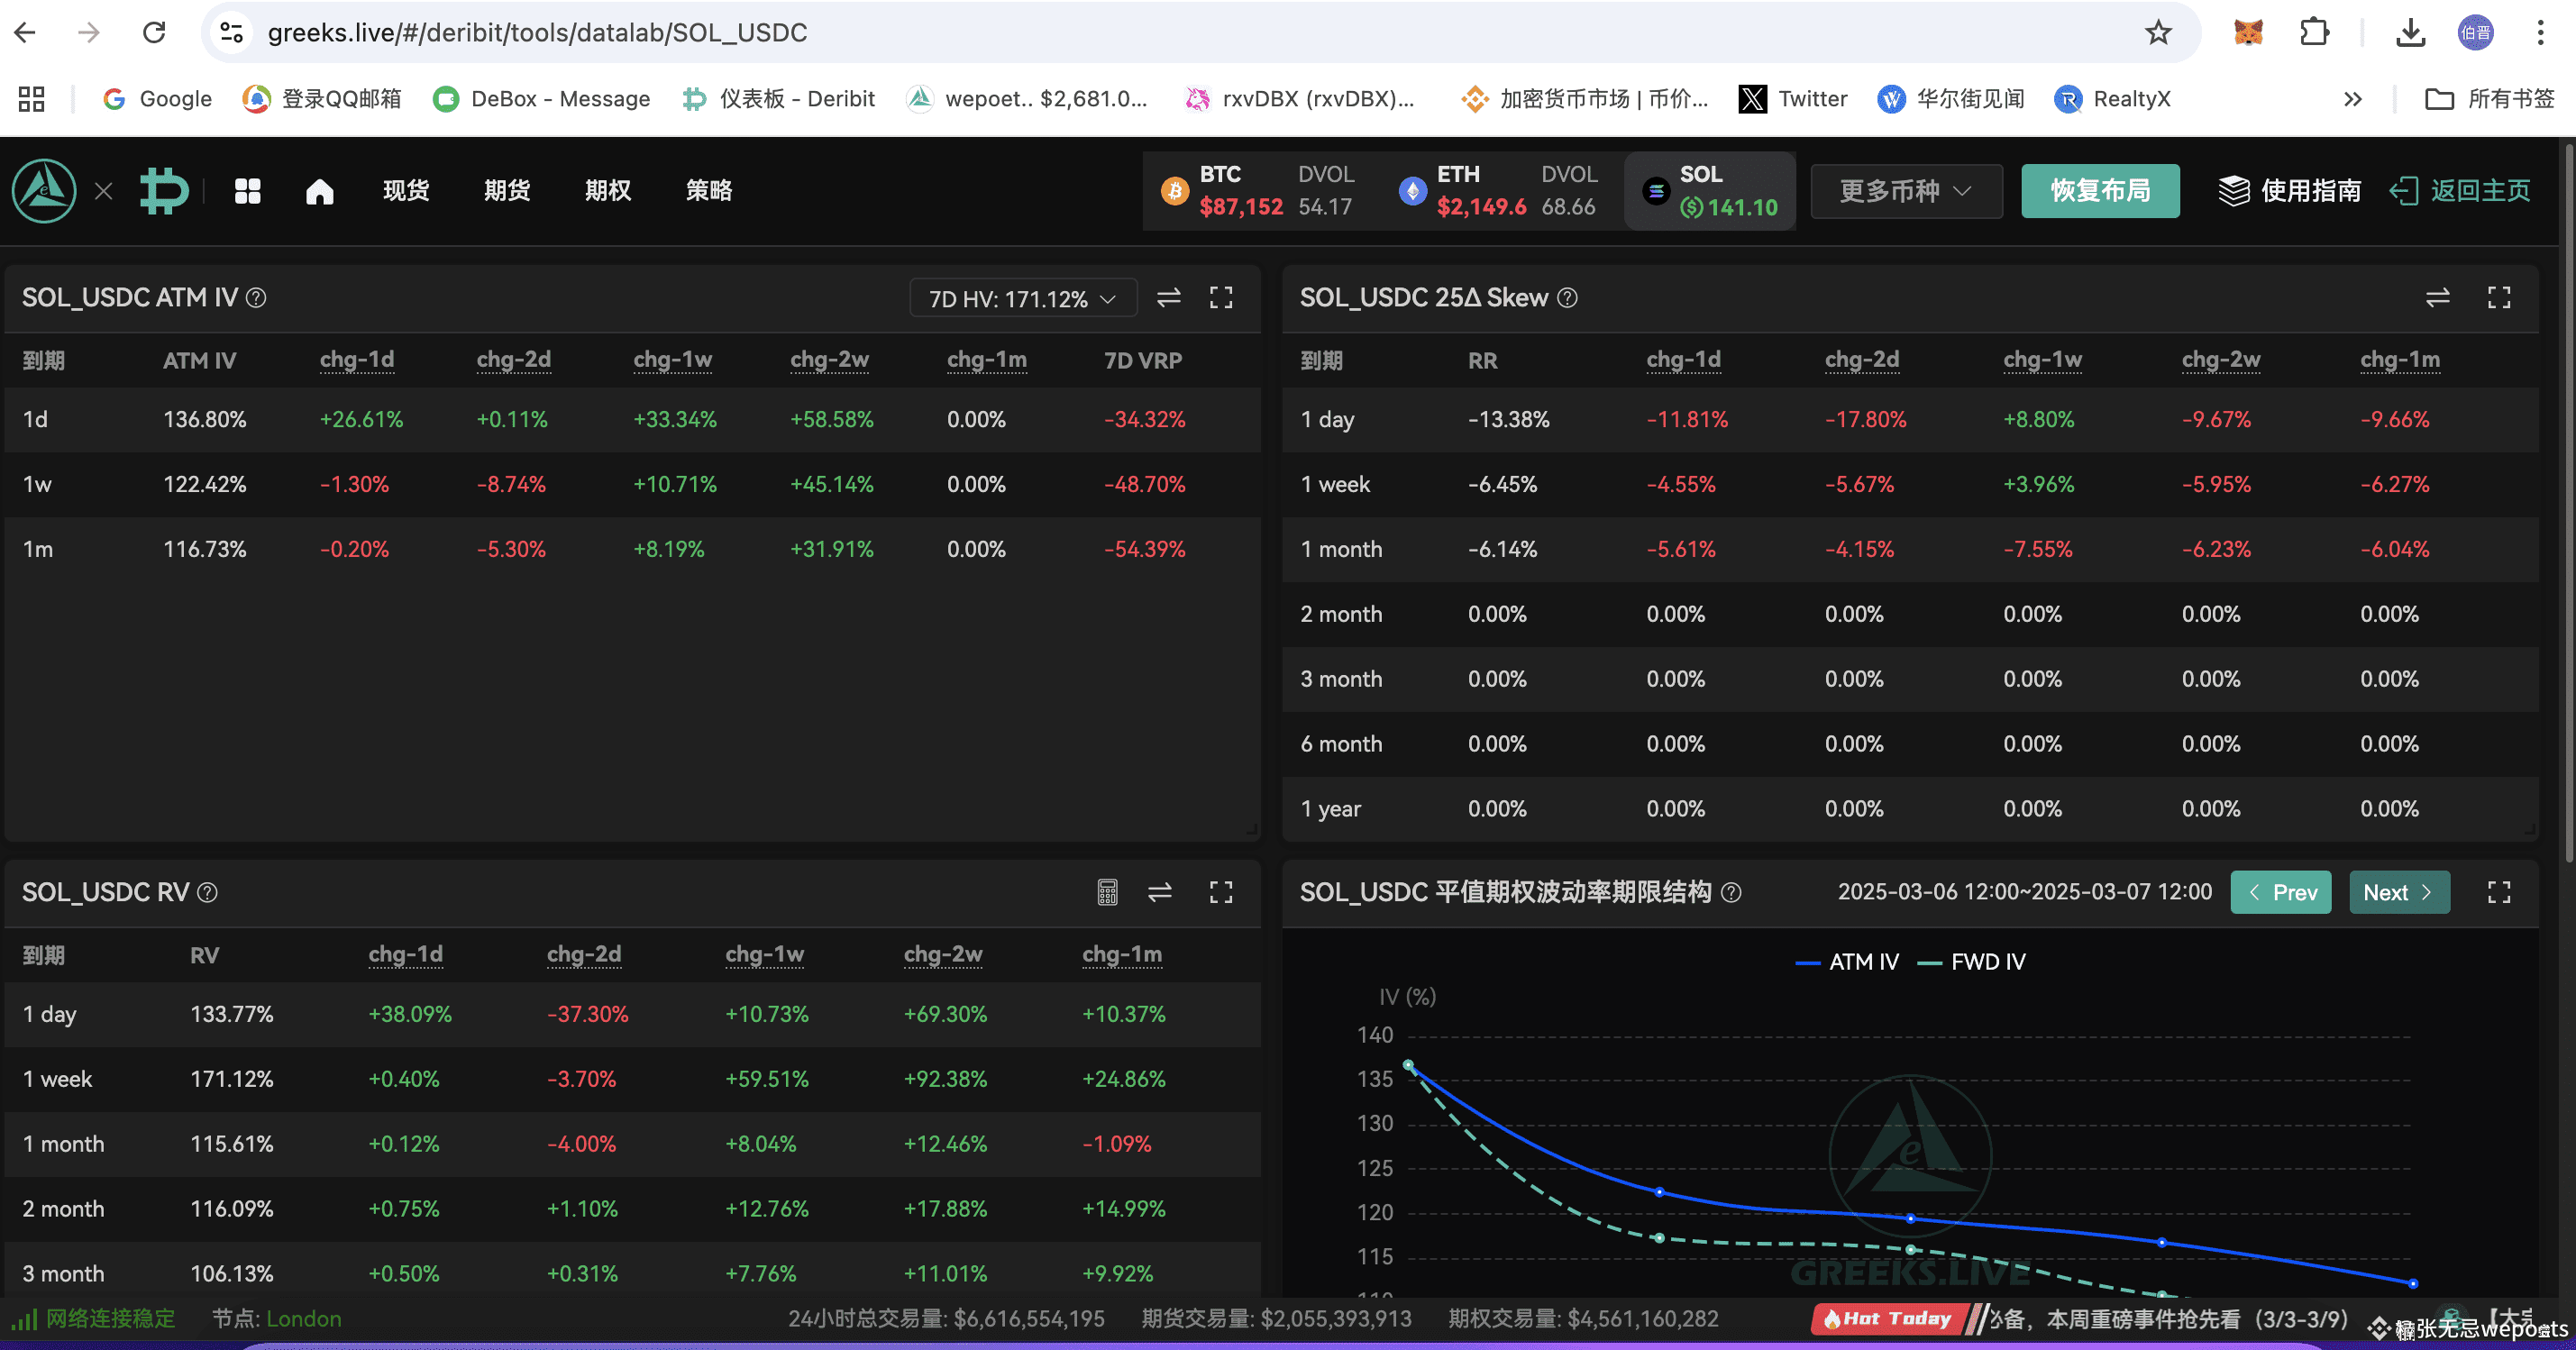Open the apps grid icon in navigation bar

pyautogui.click(x=246, y=190)
